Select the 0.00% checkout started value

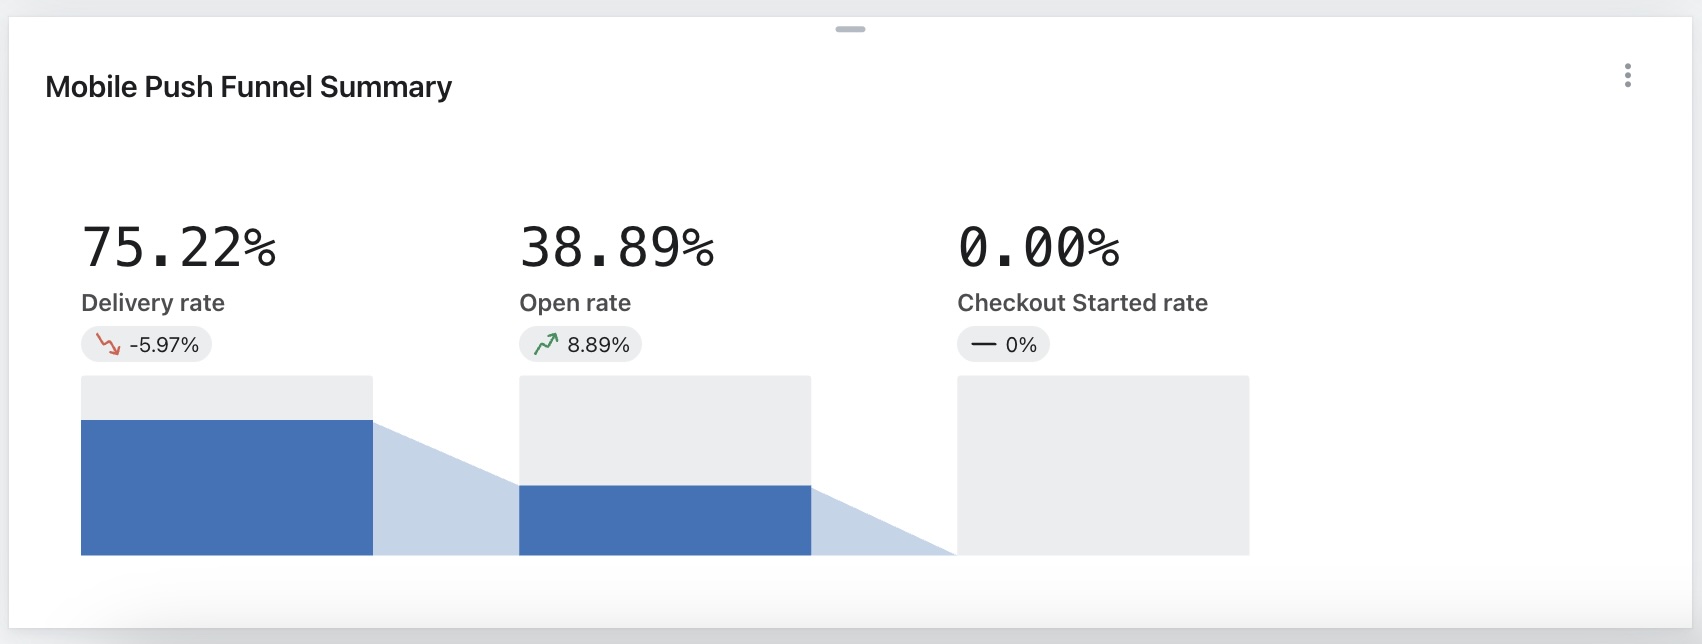click(1039, 247)
